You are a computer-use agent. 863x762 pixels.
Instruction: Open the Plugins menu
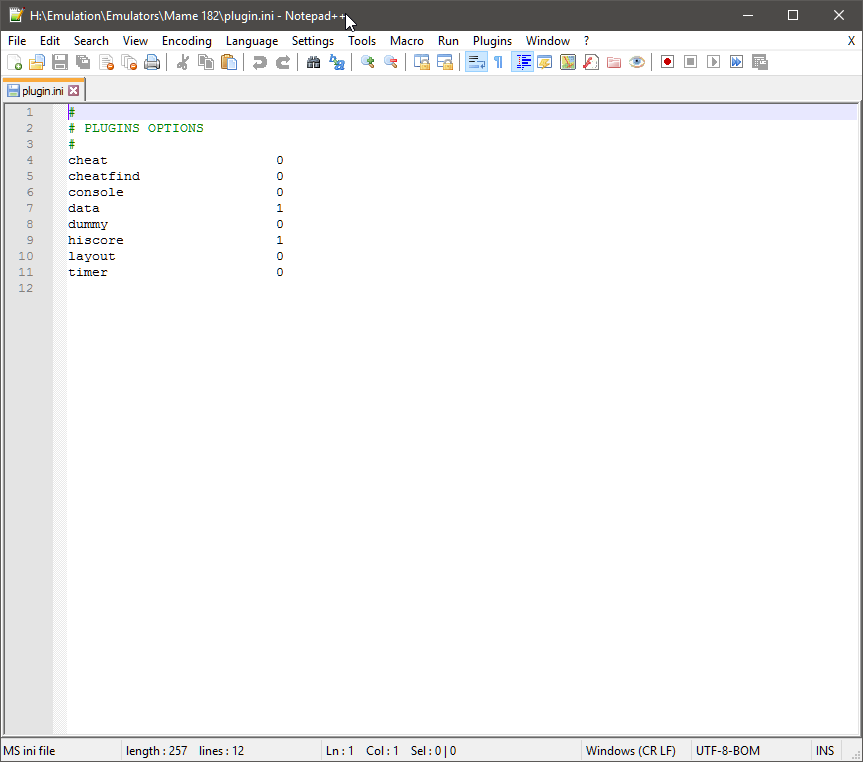(492, 41)
